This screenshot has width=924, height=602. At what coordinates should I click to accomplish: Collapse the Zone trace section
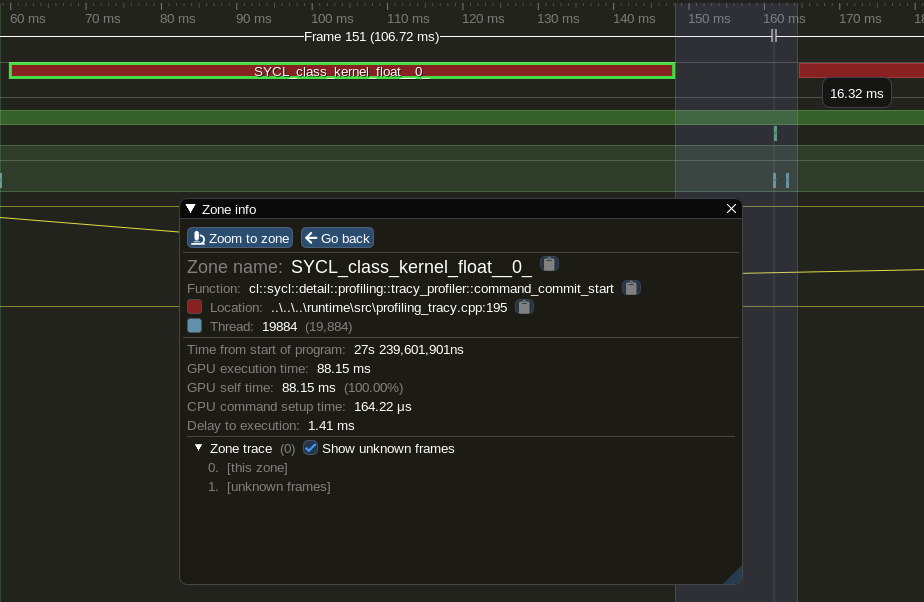click(x=199, y=448)
